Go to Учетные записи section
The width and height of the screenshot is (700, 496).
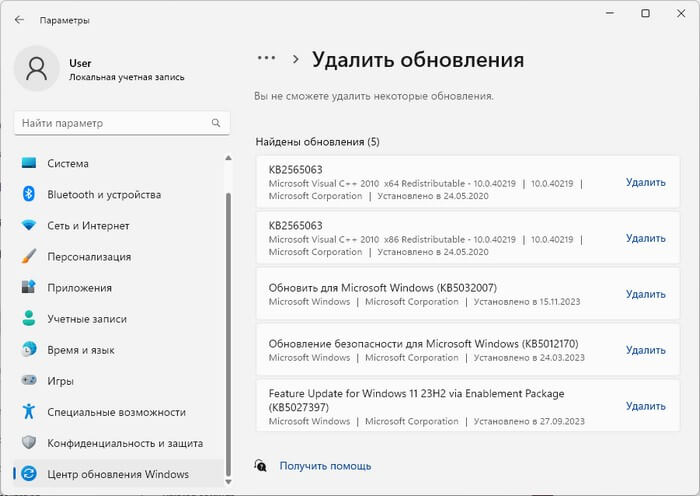tap(87, 318)
